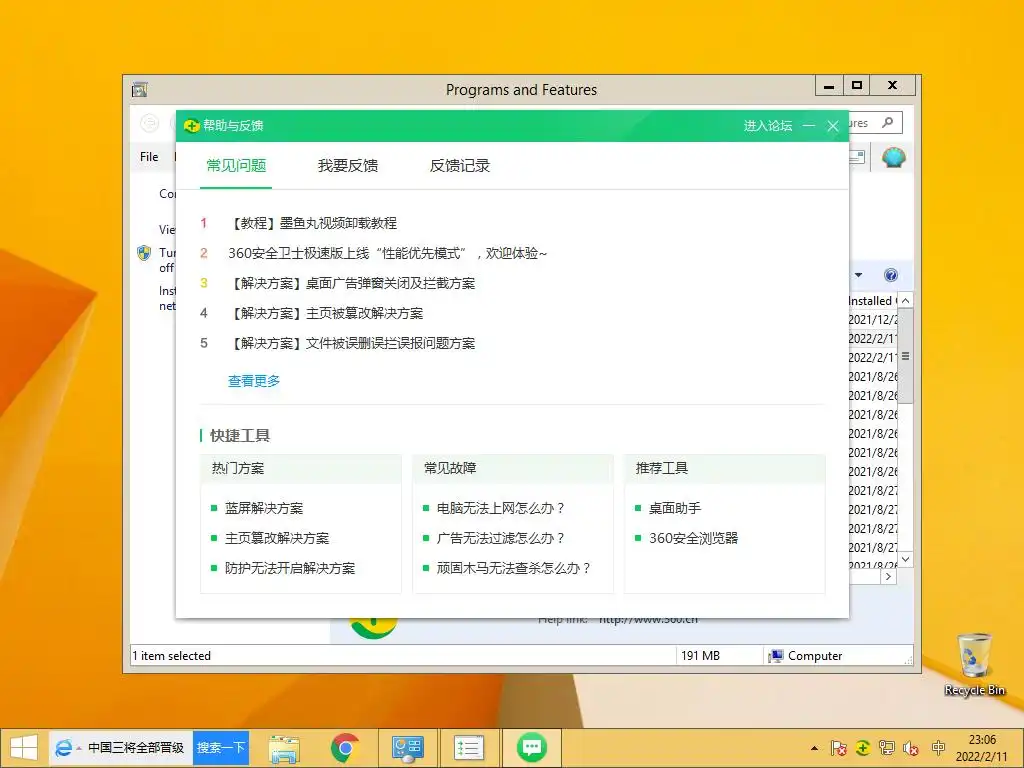Open the 我要反馈 tab
This screenshot has height=768, width=1024.
tap(347, 166)
